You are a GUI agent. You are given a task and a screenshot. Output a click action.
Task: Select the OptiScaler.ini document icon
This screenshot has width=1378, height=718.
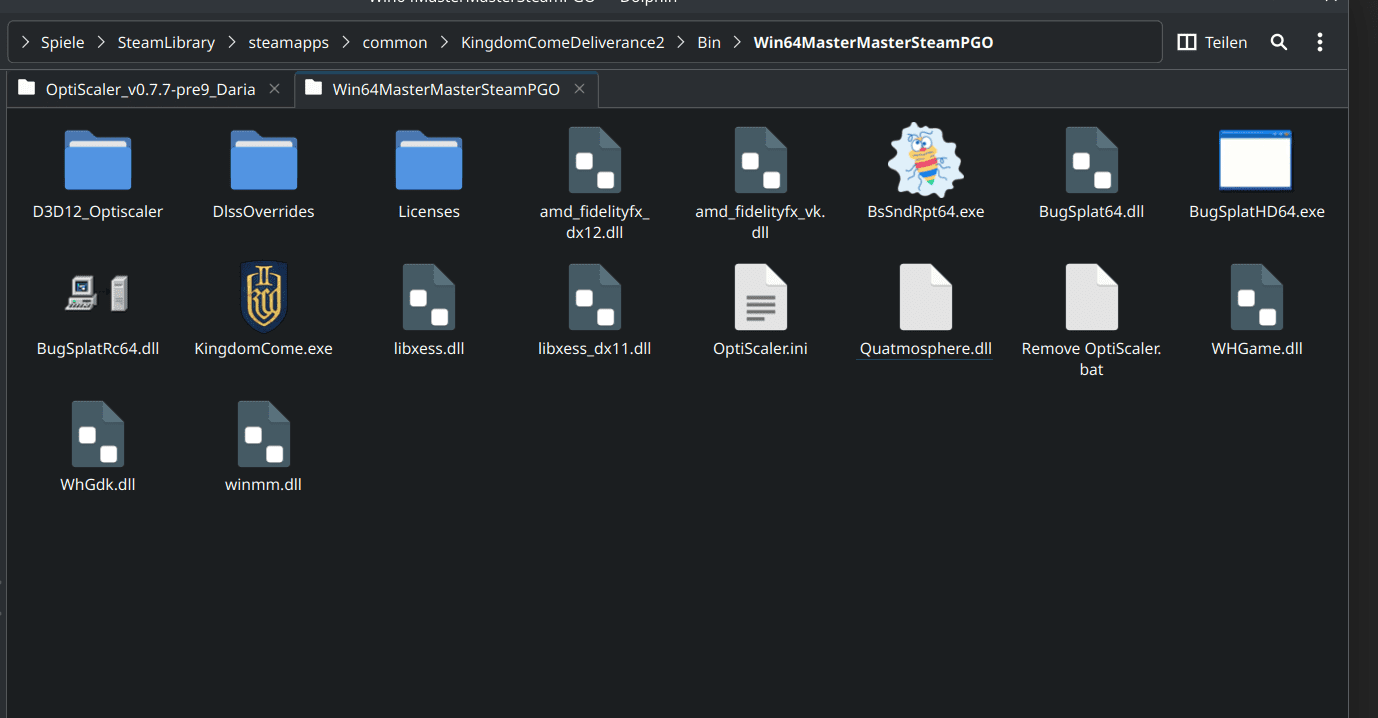tap(761, 297)
